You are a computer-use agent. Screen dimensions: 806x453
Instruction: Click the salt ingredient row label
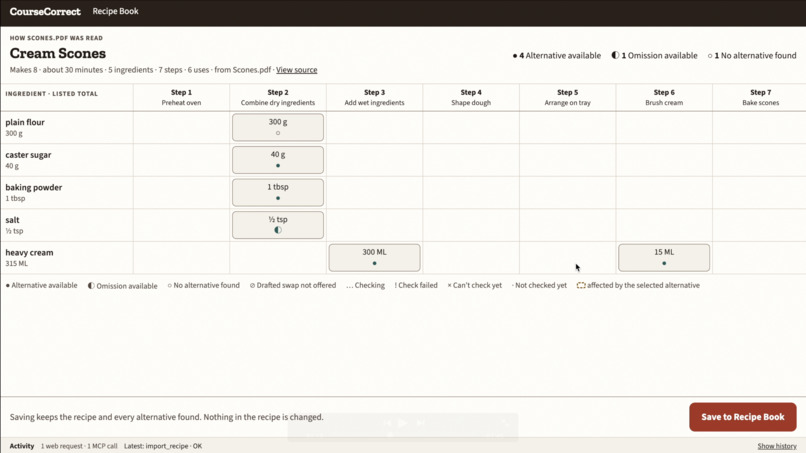(67, 225)
